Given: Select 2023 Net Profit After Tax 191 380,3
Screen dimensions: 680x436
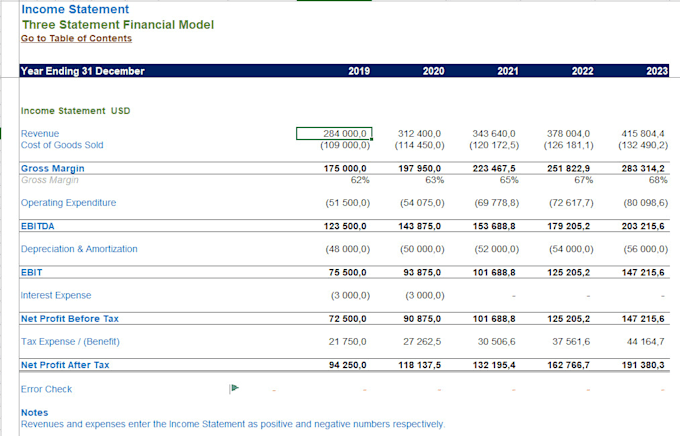Looking at the screenshot, I should 643,365.
